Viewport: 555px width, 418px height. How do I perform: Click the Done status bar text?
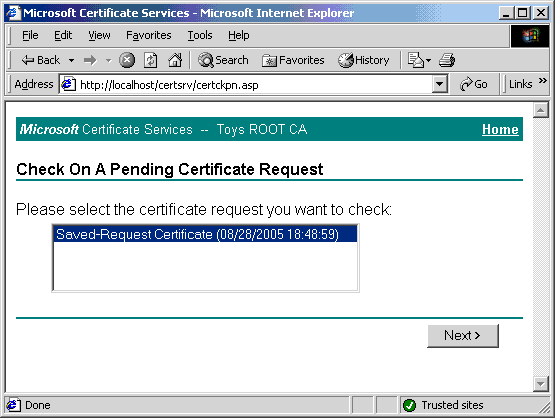tap(38, 405)
